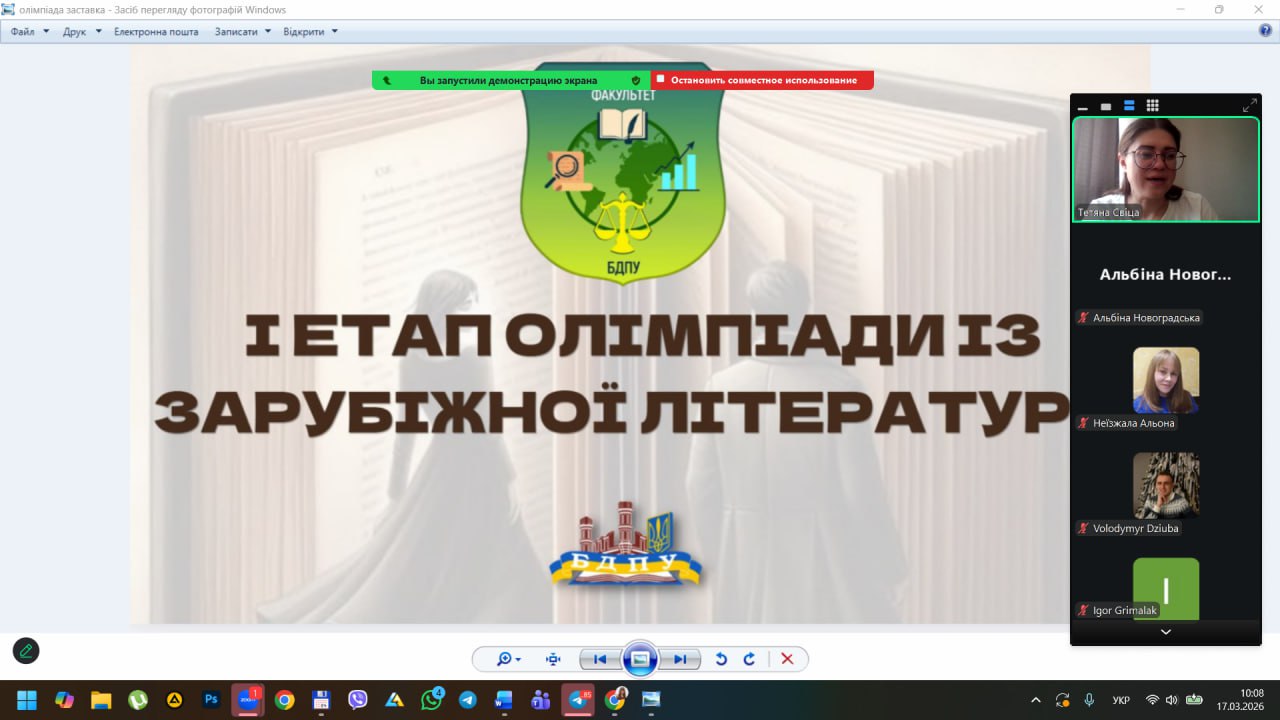Open the green annotation pencil button
Screen dimensions: 1280x720
pyautogui.click(x=26, y=651)
